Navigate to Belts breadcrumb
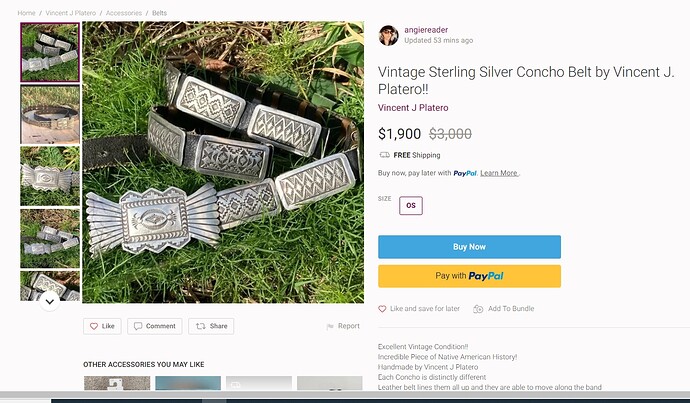This screenshot has height=403, width=690. (x=159, y=12)
